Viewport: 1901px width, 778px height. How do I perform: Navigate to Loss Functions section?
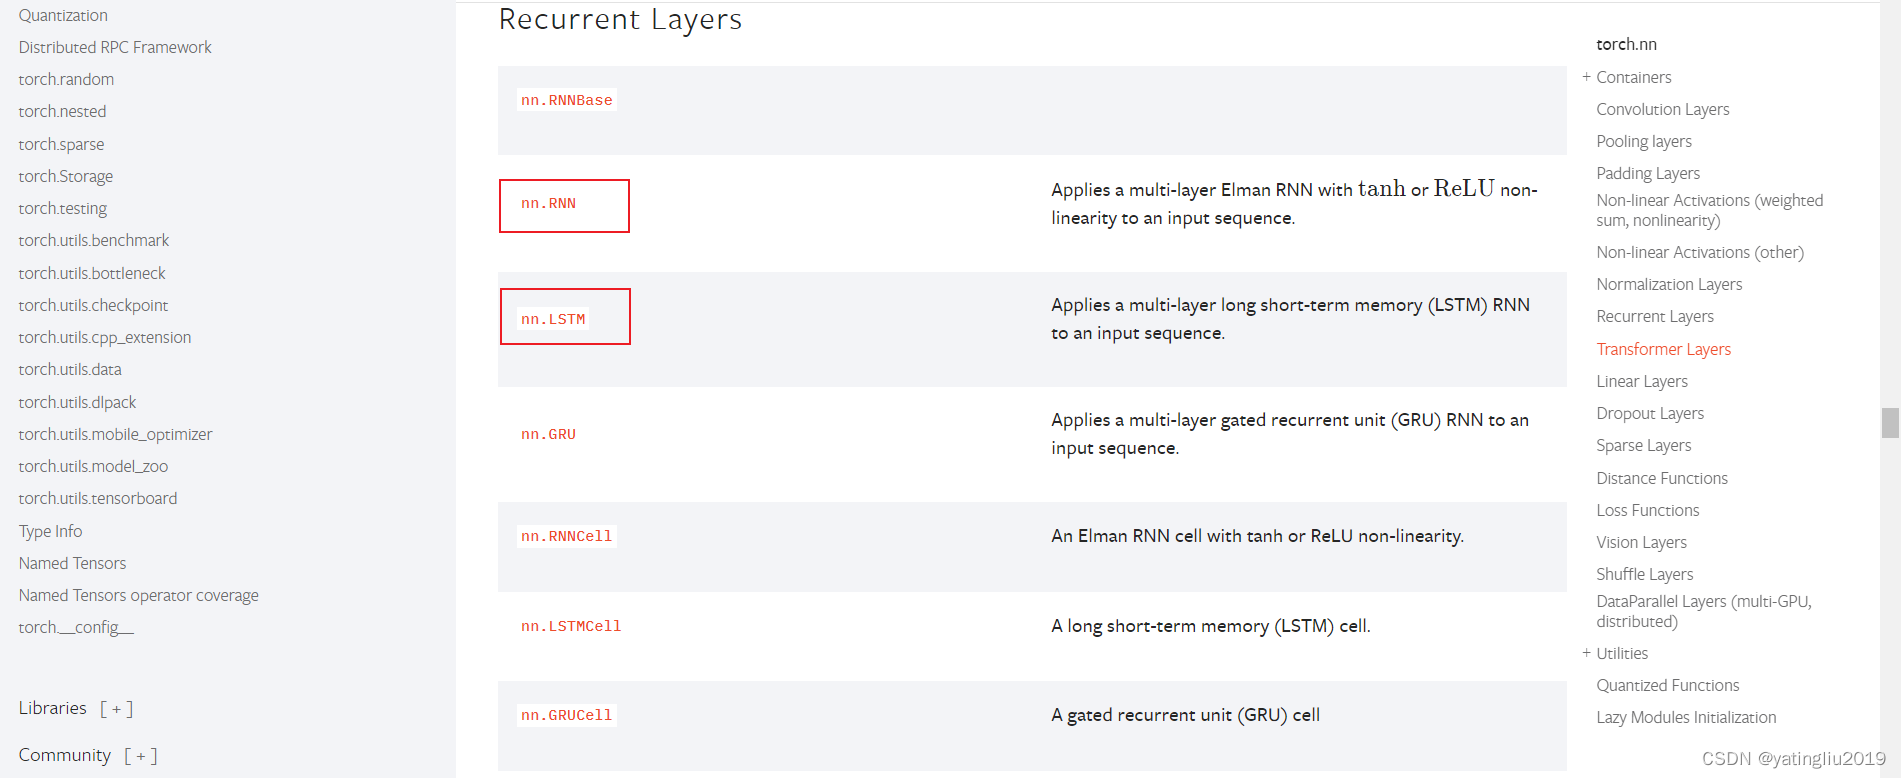tap(1647, 510)
